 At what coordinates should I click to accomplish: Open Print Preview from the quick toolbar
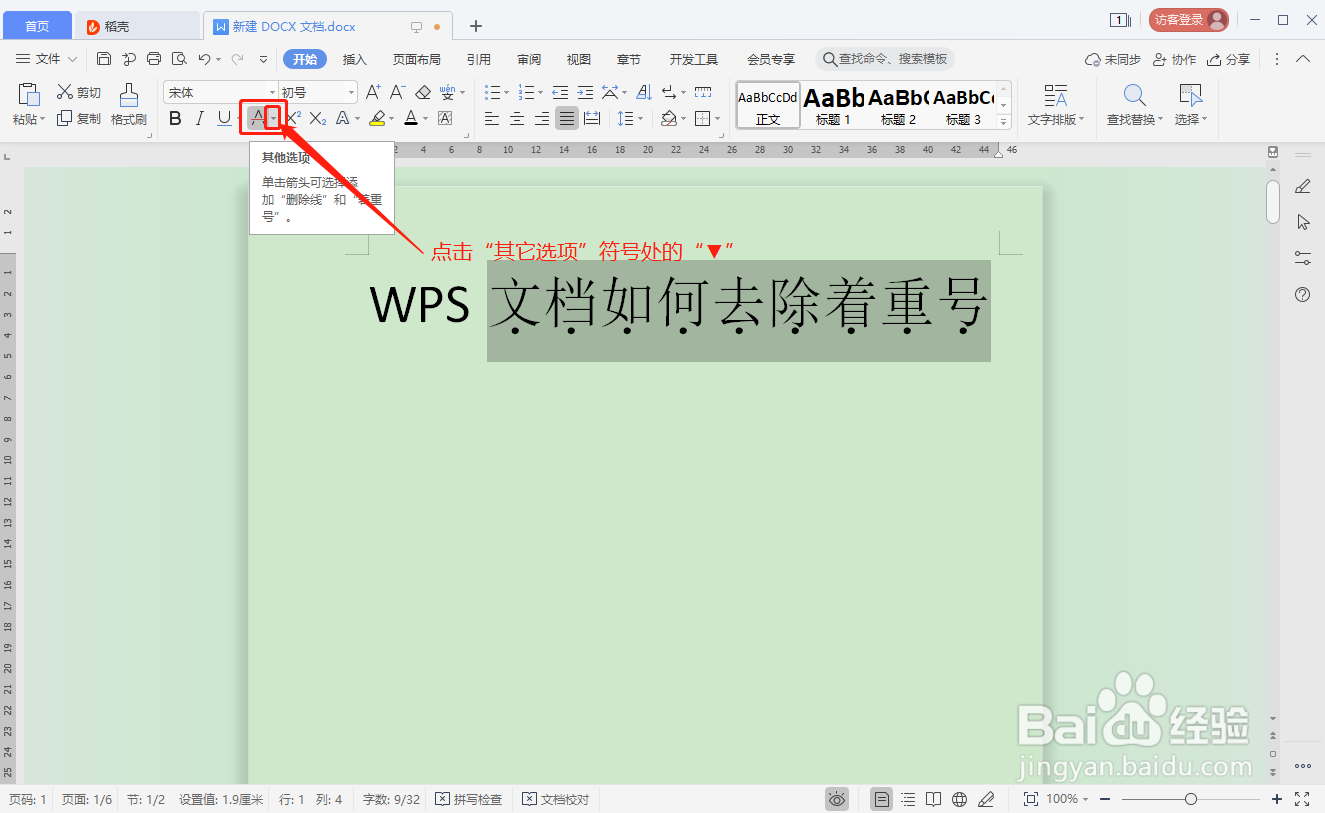pyautogui.click(x=179, y=59)
